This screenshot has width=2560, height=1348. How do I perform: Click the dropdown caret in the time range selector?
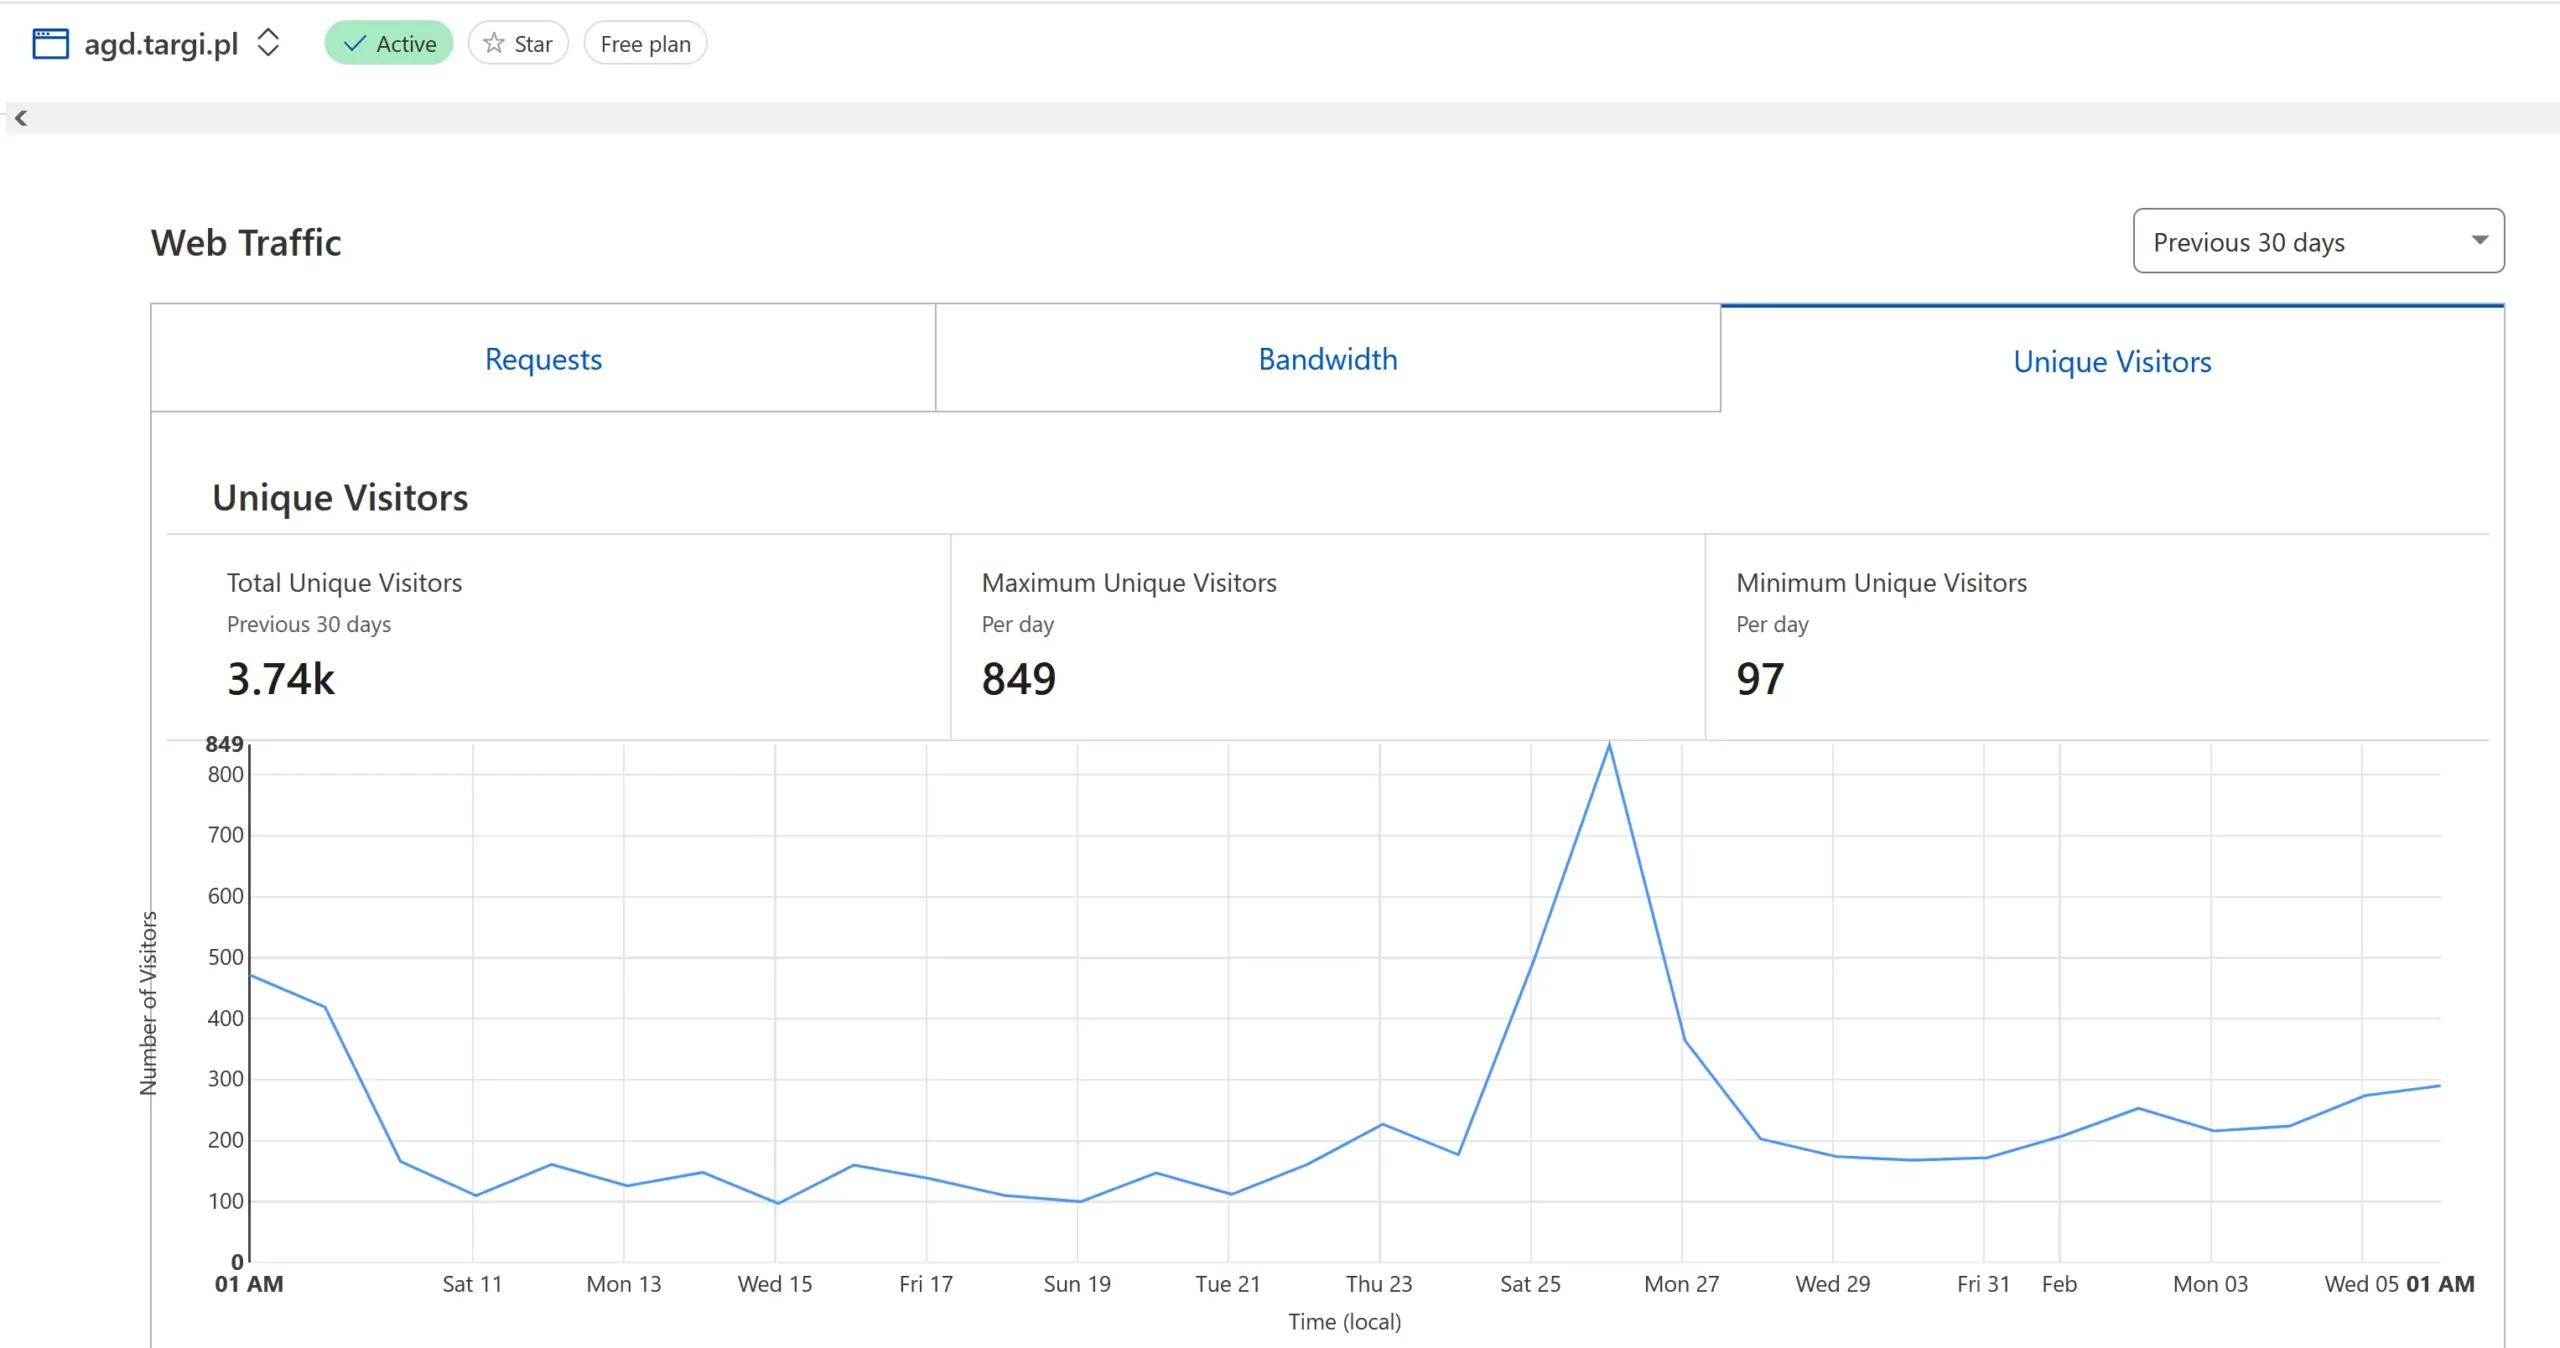[x=2479, y=240]
